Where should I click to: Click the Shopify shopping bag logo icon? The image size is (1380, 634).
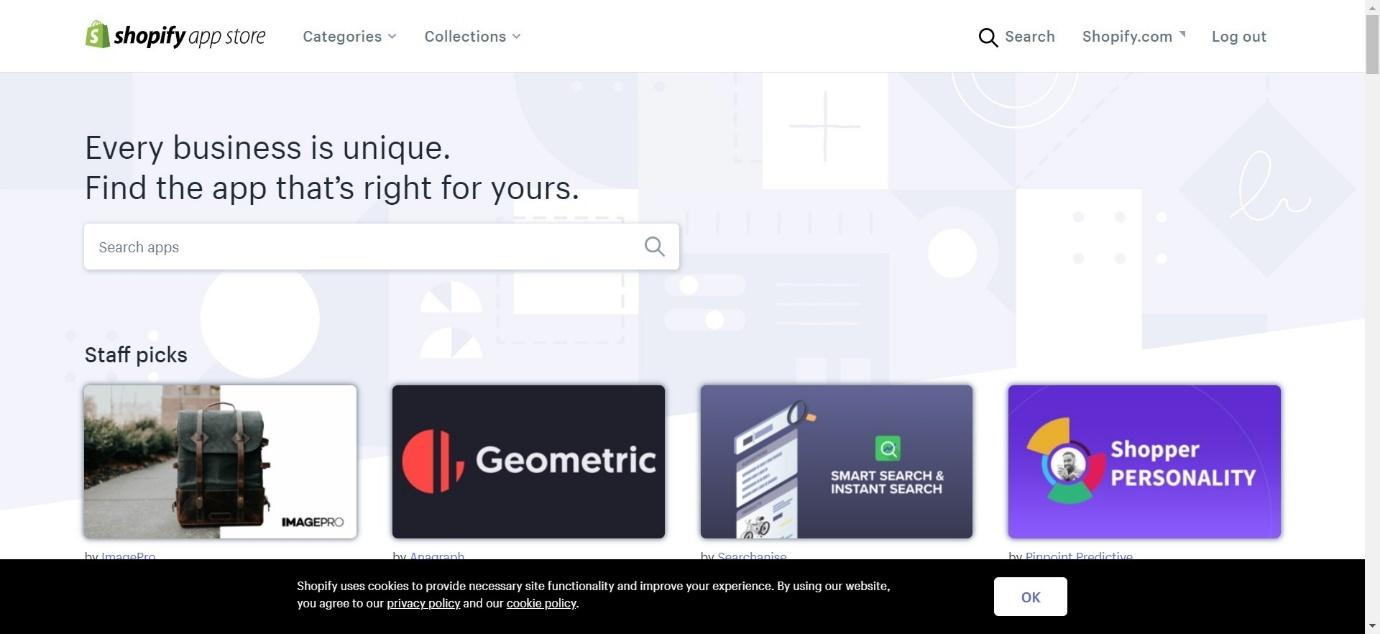pos(97,35)
